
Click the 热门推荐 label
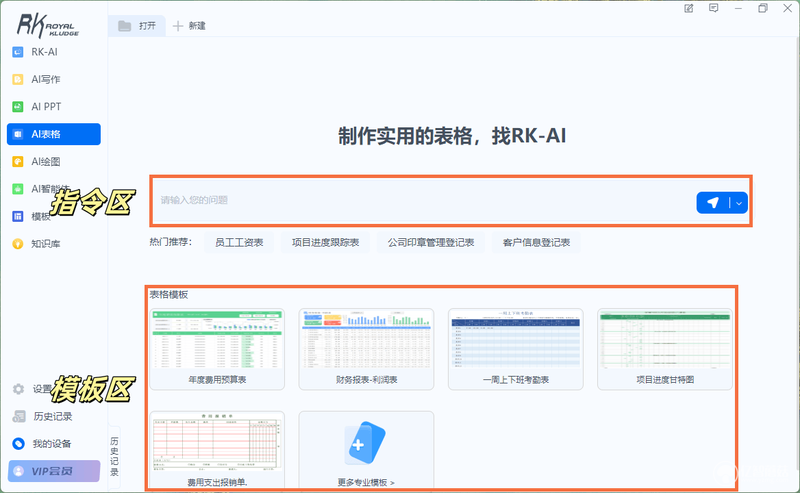[x=170, y=242]
